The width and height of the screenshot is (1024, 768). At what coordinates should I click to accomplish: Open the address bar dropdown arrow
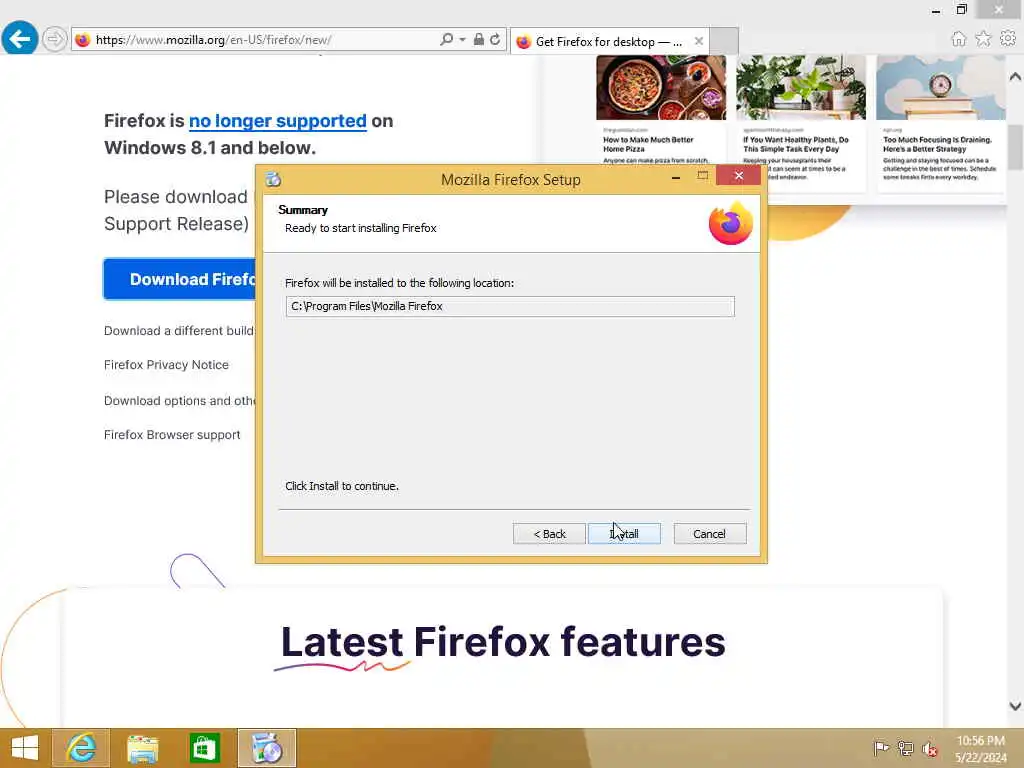click(x=462, y=40)
